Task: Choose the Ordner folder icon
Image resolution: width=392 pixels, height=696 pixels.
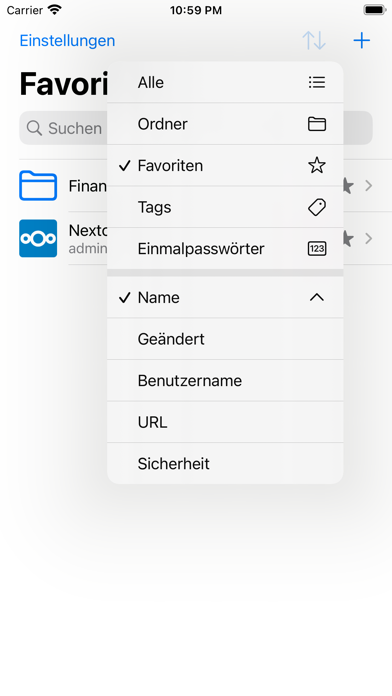Action: coord(317,124)
